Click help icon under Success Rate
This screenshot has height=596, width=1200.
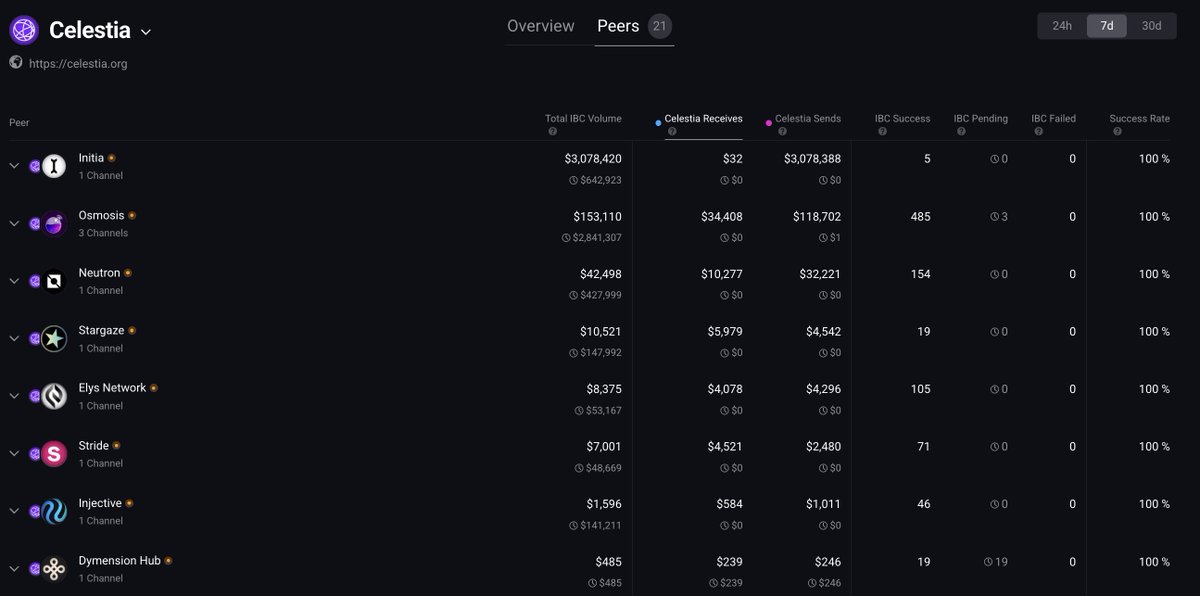pyautogui.click(x=1116, y=132)
